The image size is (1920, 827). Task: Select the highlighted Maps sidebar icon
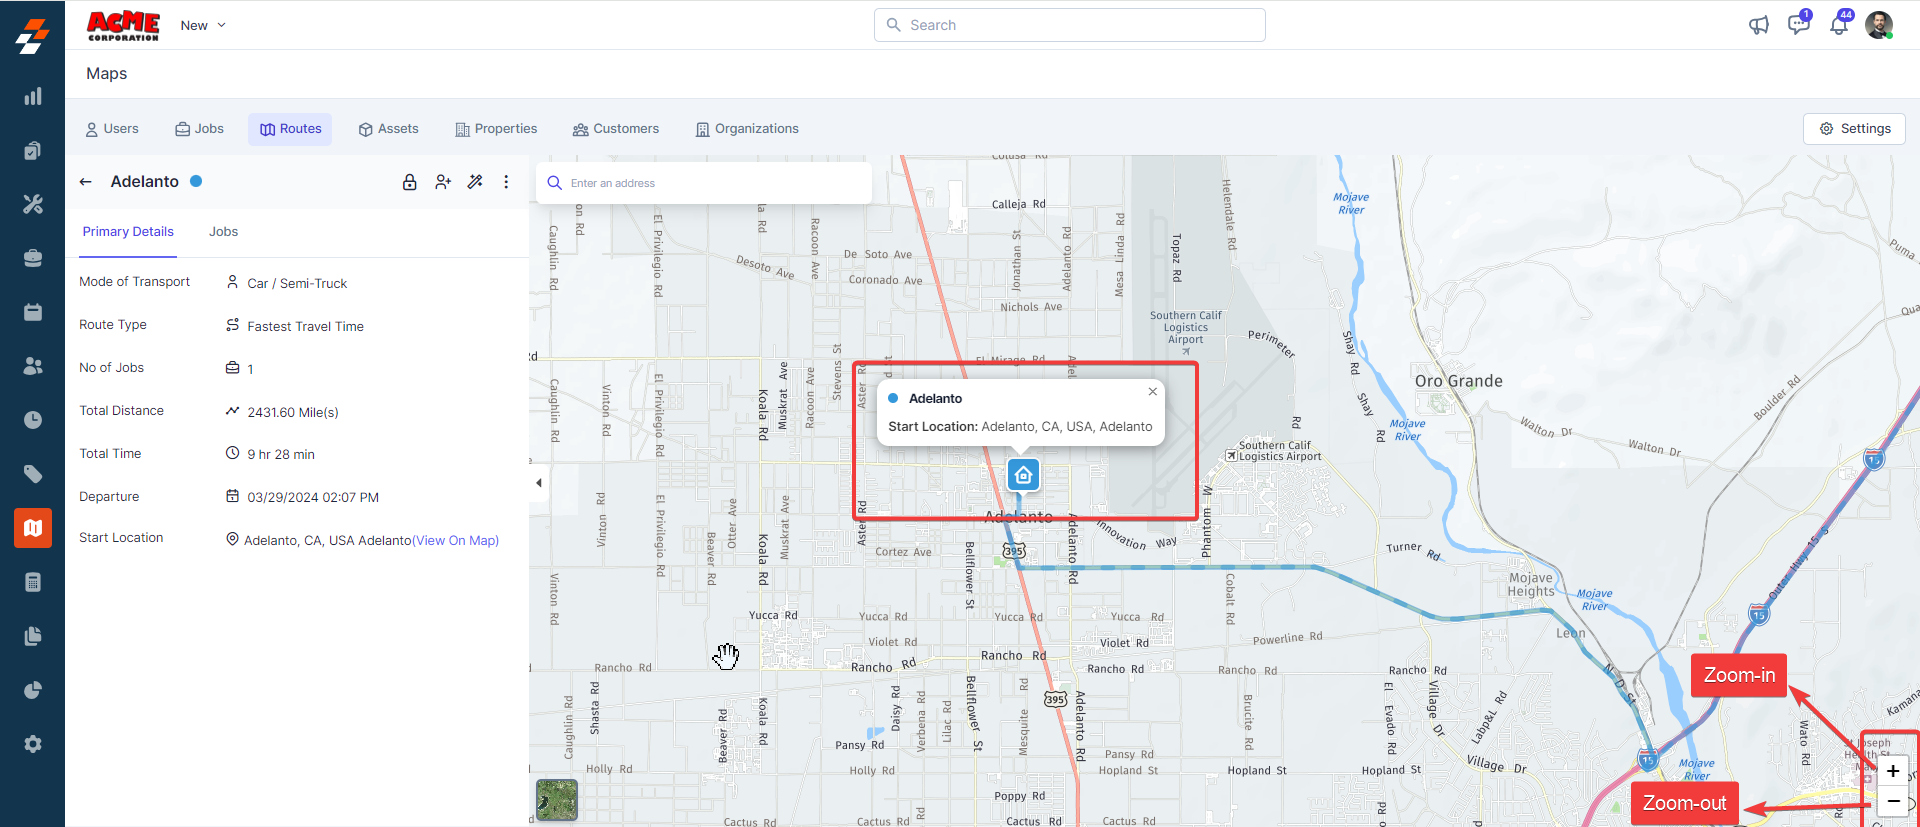(x=33, y=528)
